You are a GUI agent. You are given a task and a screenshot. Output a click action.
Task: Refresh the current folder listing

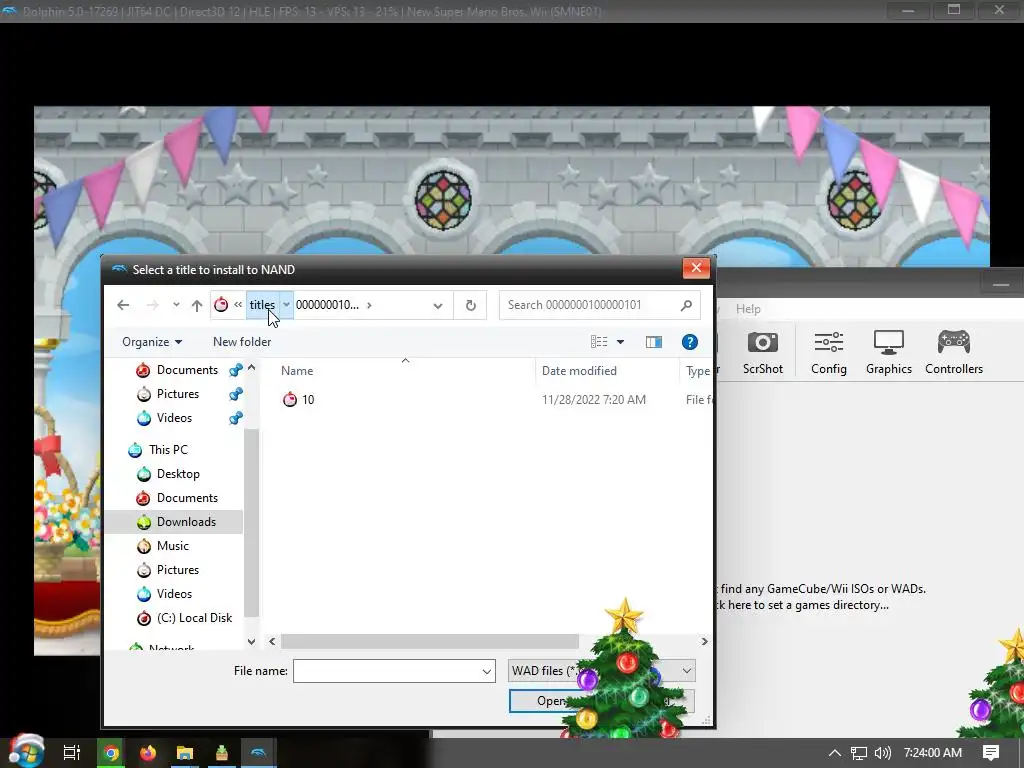tap(470, 305)
